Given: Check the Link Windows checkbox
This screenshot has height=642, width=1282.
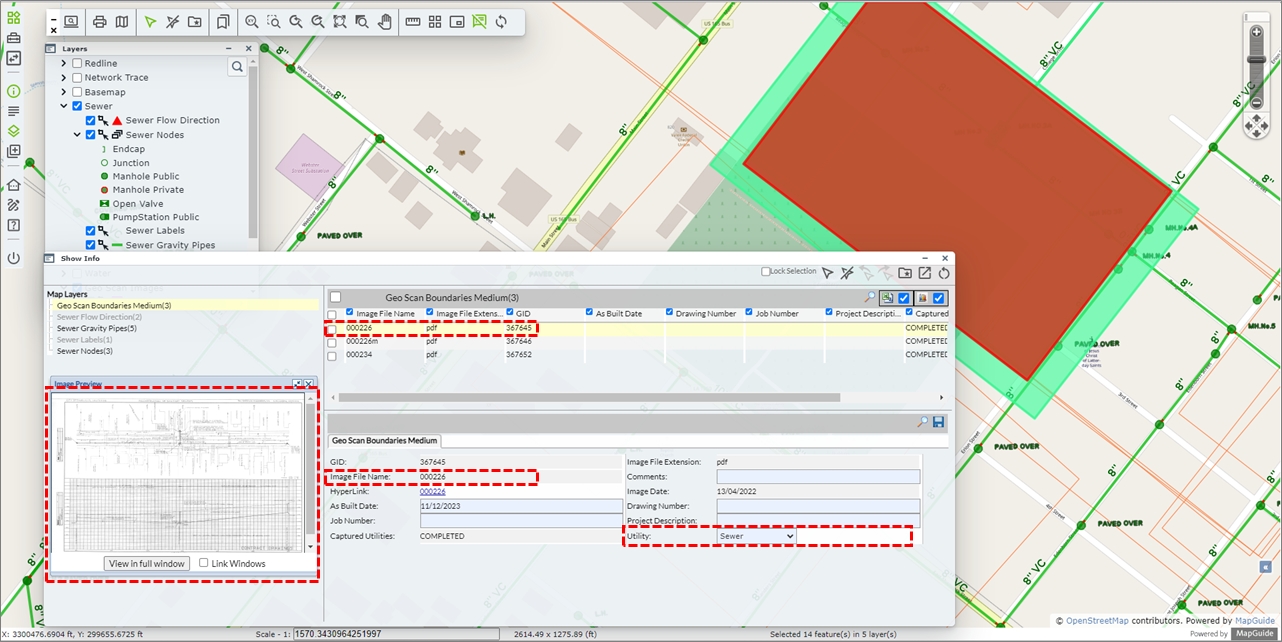Looking at the screenshot, I should point(204,563).
